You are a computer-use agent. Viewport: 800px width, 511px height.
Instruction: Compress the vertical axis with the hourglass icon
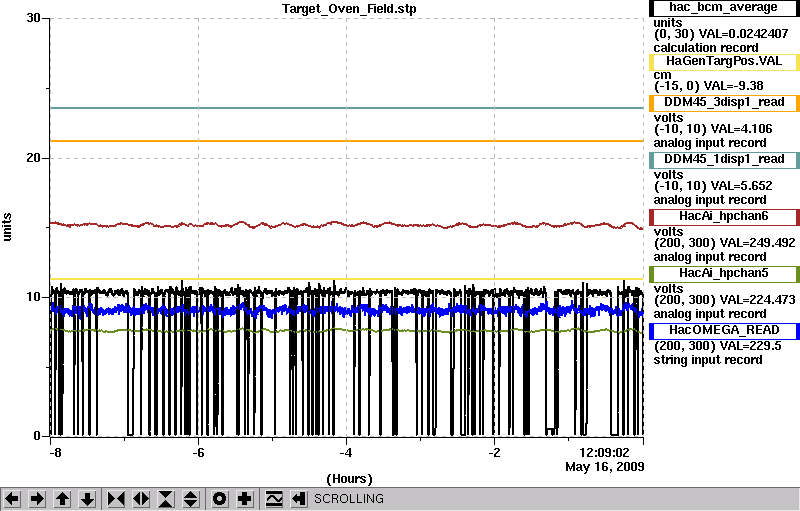click(x=166, y=498)
